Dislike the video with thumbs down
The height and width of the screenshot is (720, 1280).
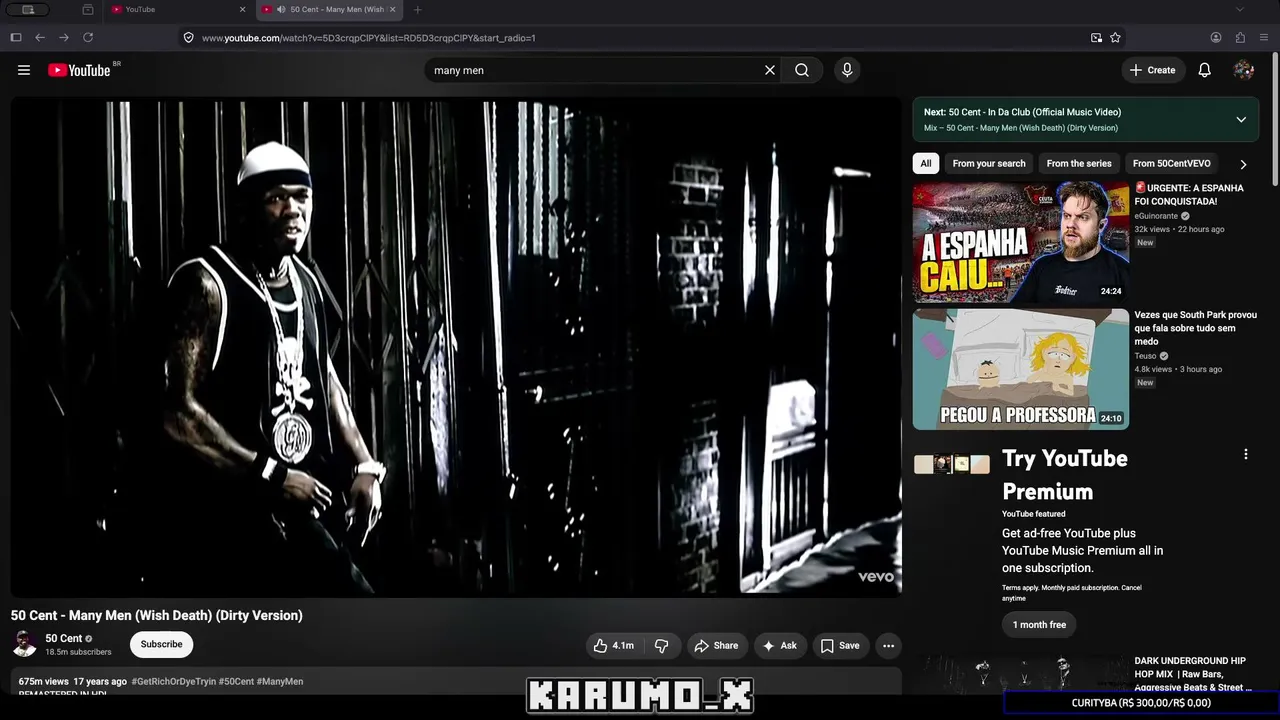(661, 646)
